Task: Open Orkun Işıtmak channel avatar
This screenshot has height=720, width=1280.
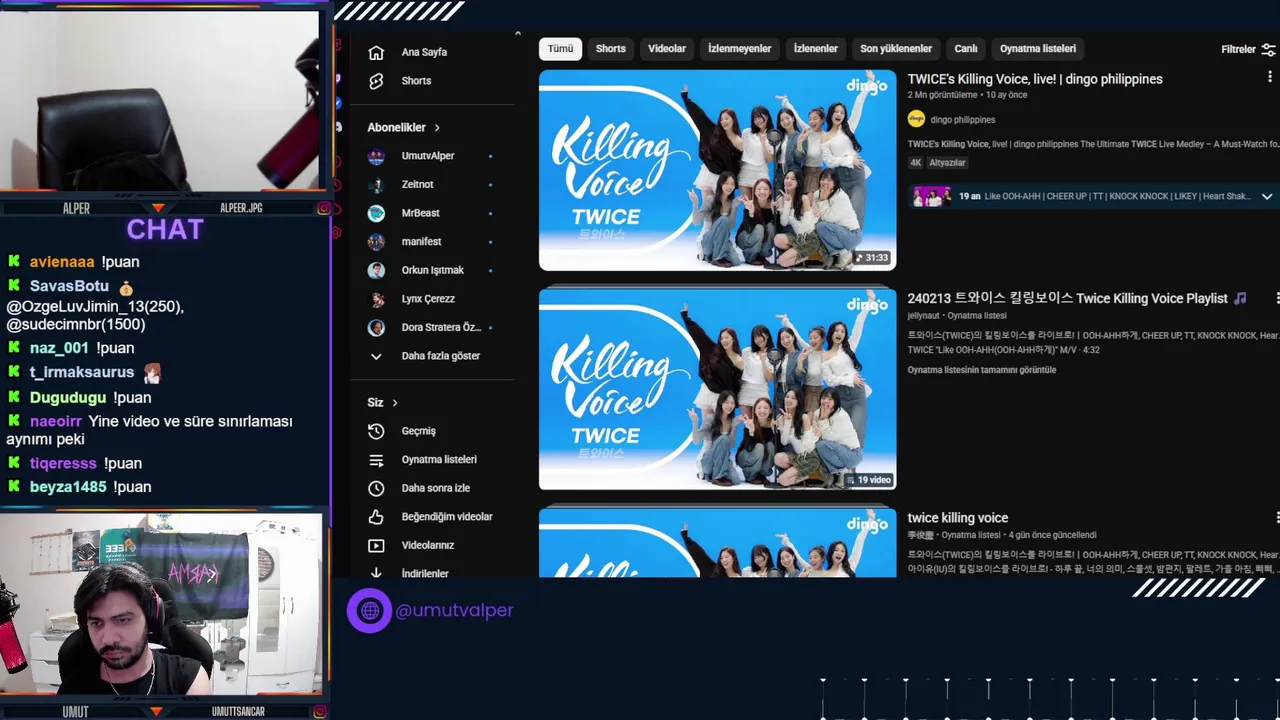Action: [x=376, y=270]
